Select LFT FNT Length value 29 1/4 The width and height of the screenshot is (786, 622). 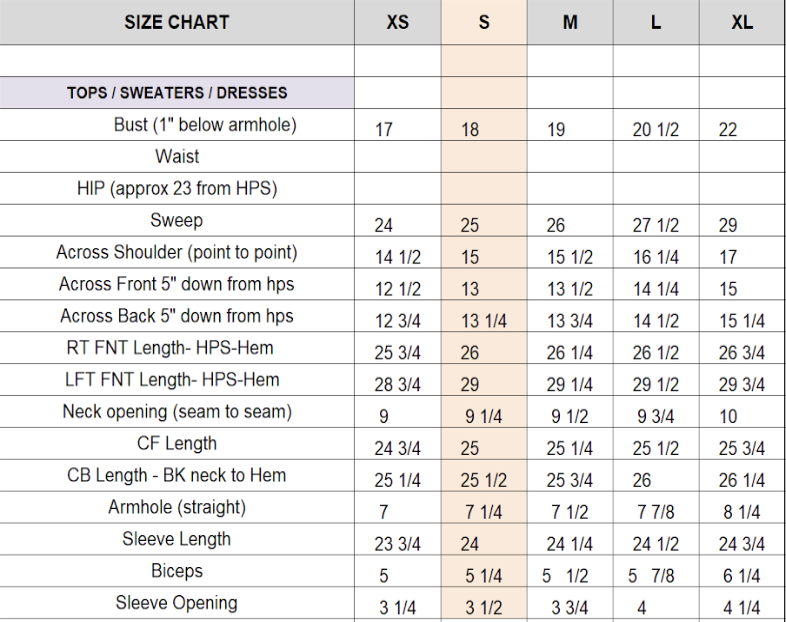[569, 385]
